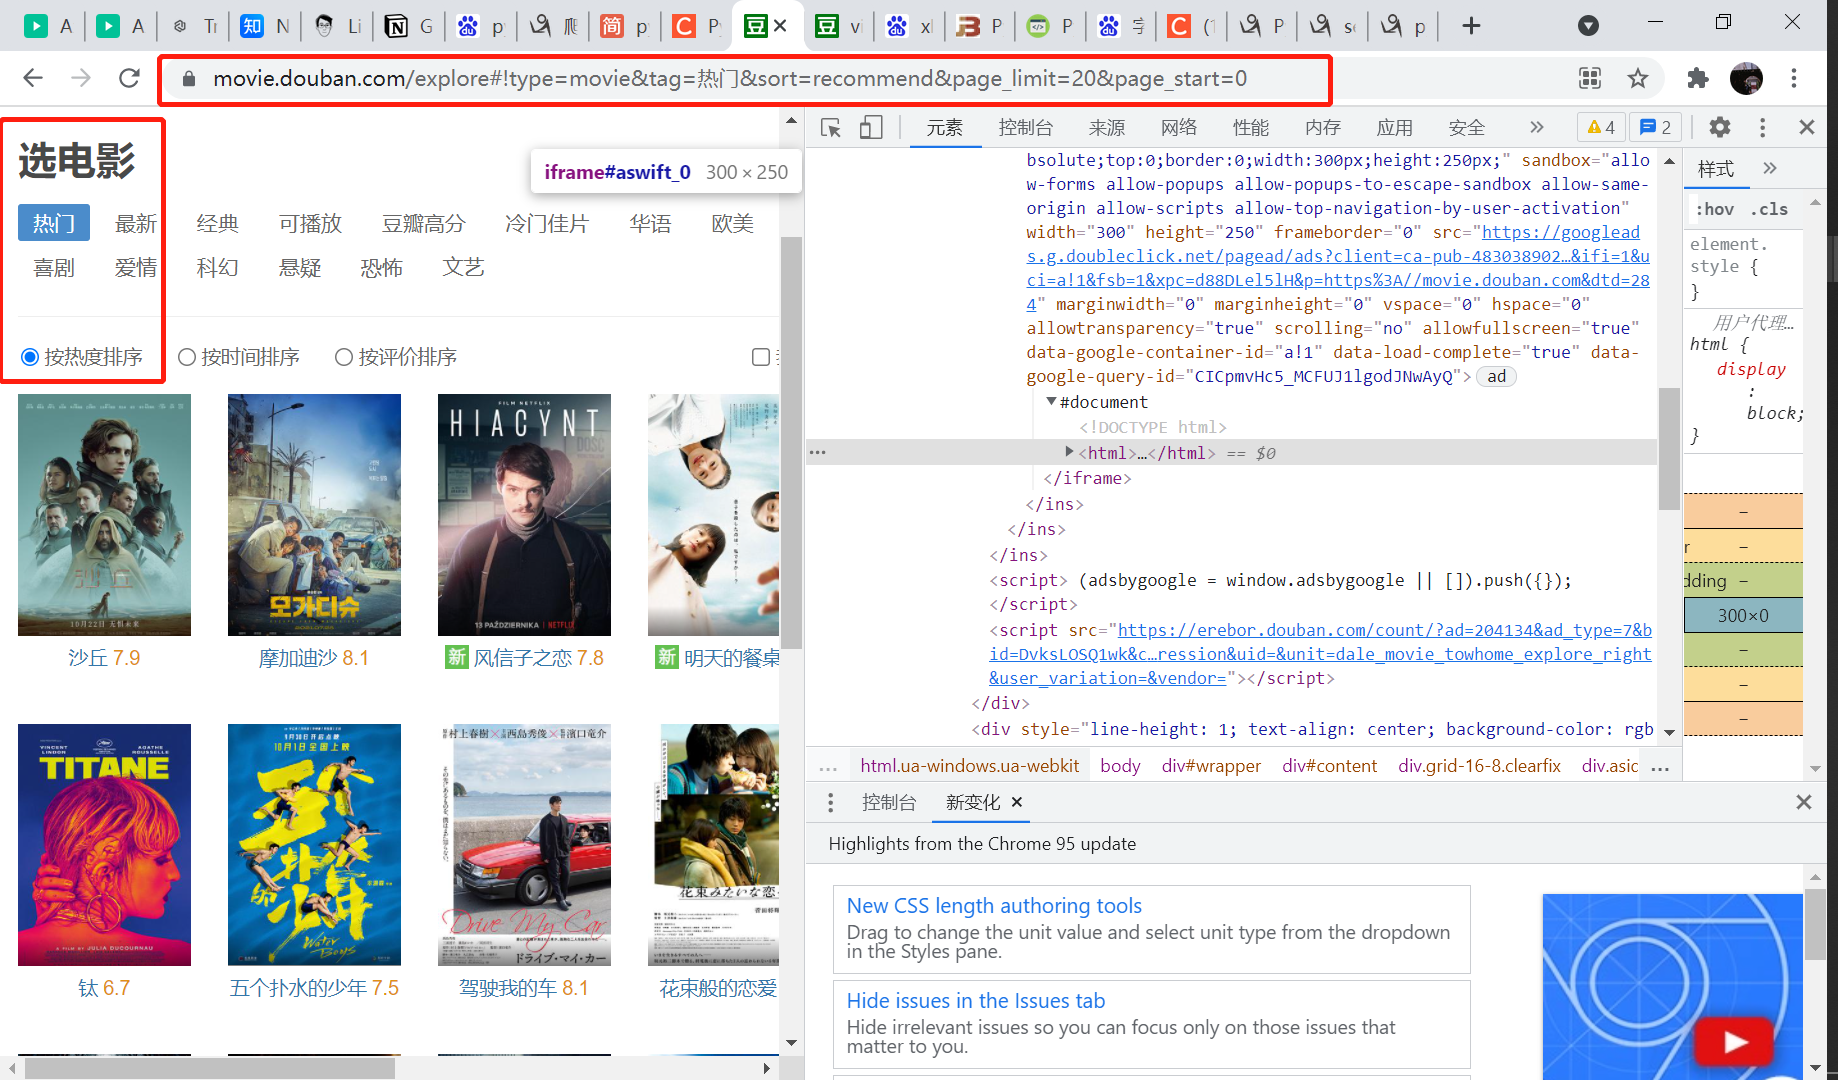Open the Application (应用) panel

click(1395, 127)
